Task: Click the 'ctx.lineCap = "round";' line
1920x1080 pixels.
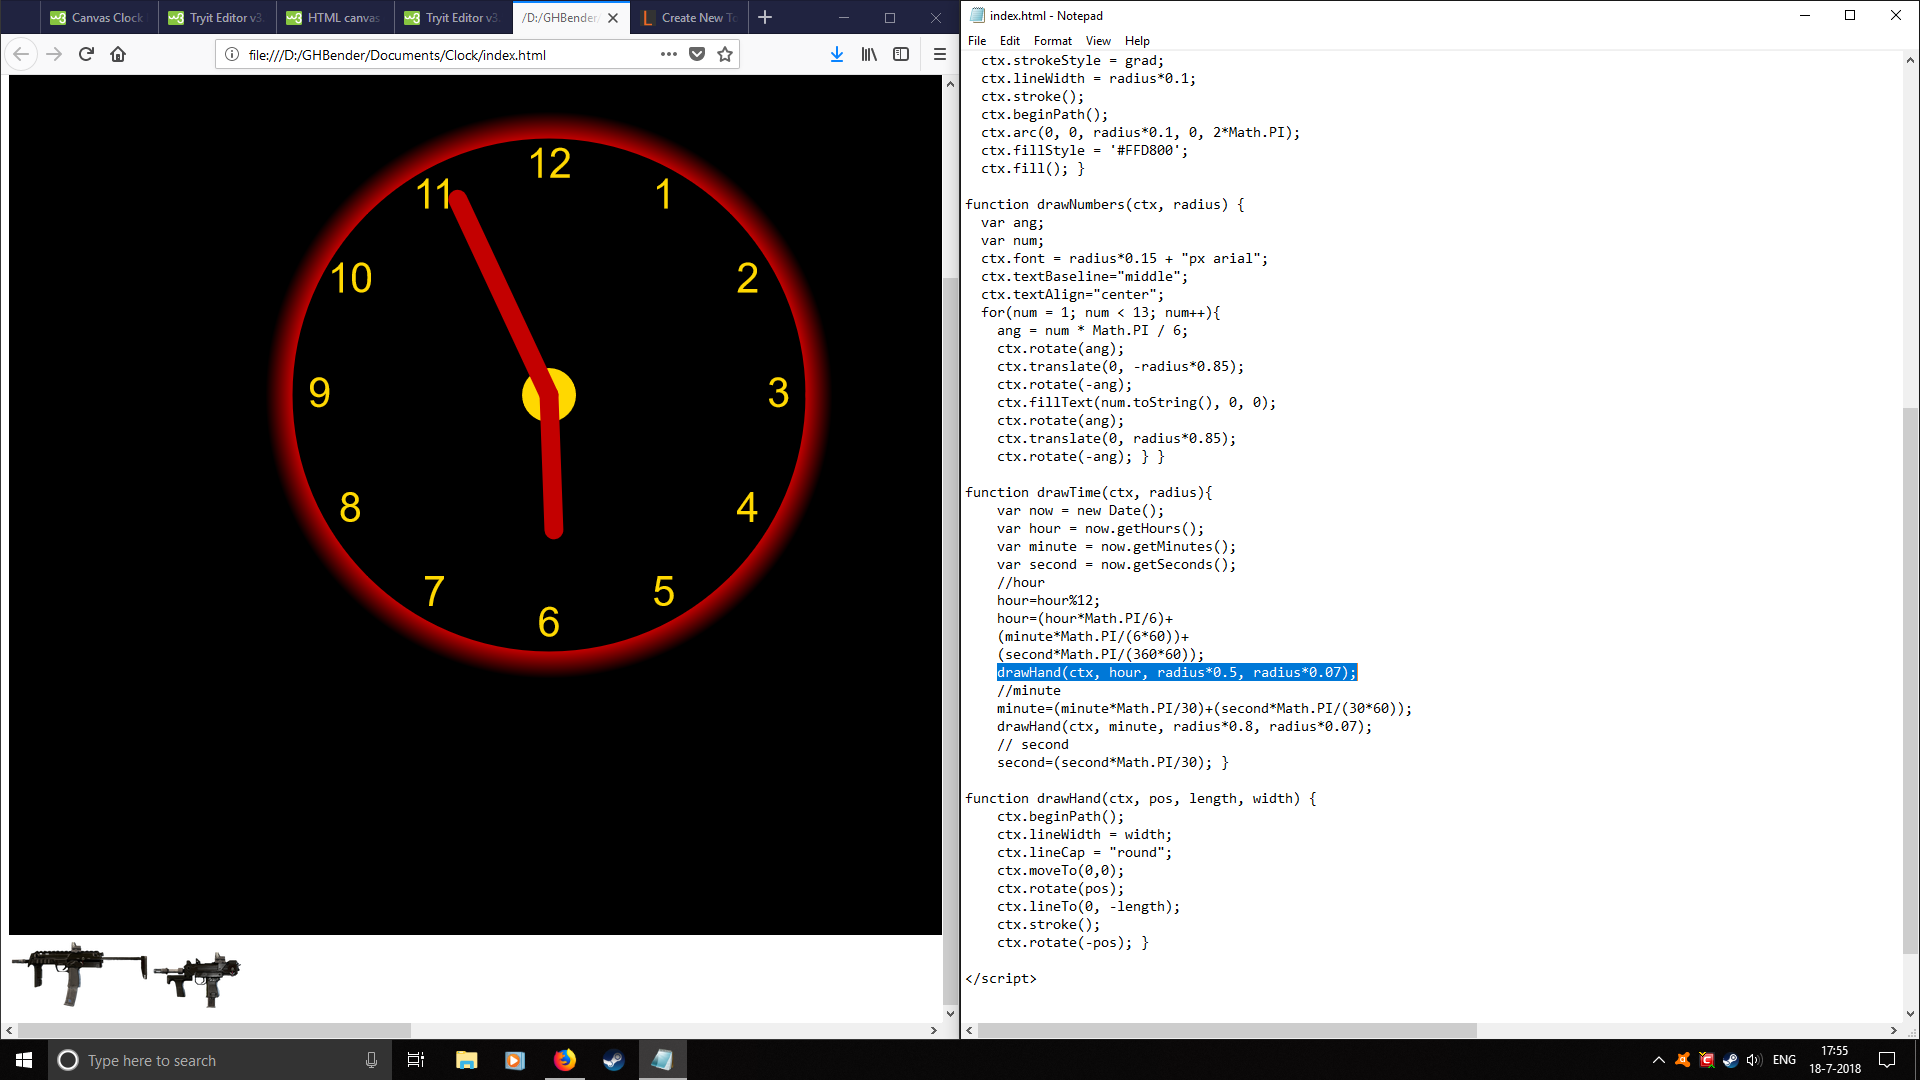Action: point(1084,852)
